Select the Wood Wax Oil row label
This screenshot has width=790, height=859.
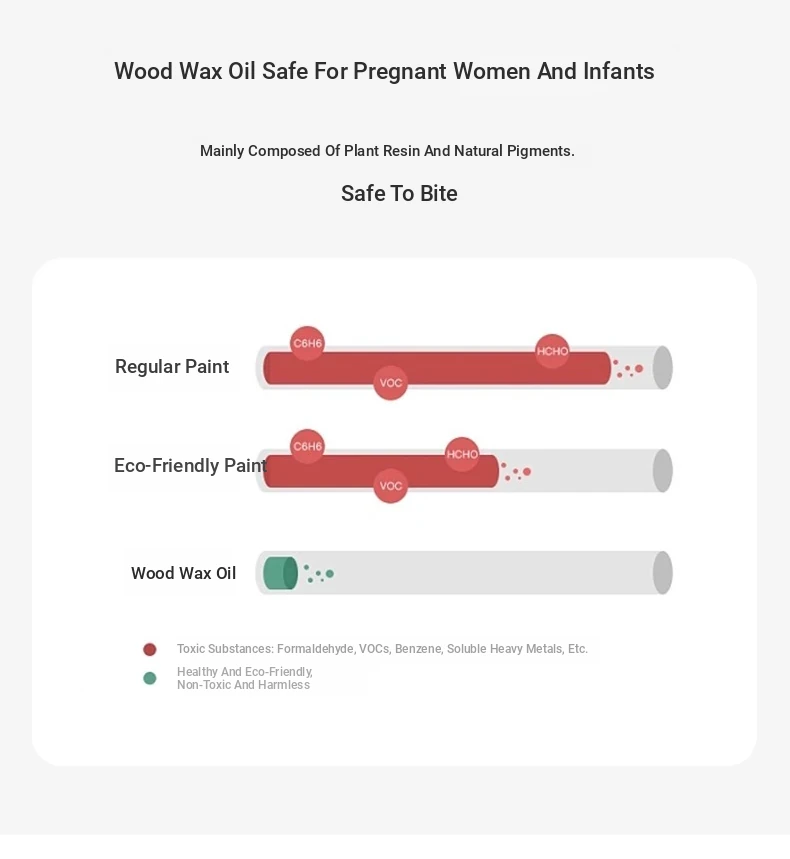(x=184, y=574)
